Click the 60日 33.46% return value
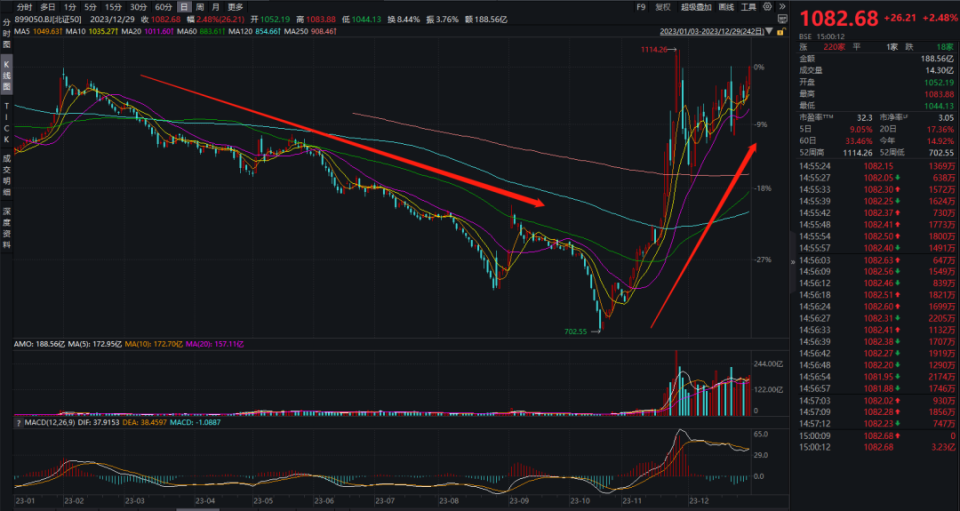 859,141
